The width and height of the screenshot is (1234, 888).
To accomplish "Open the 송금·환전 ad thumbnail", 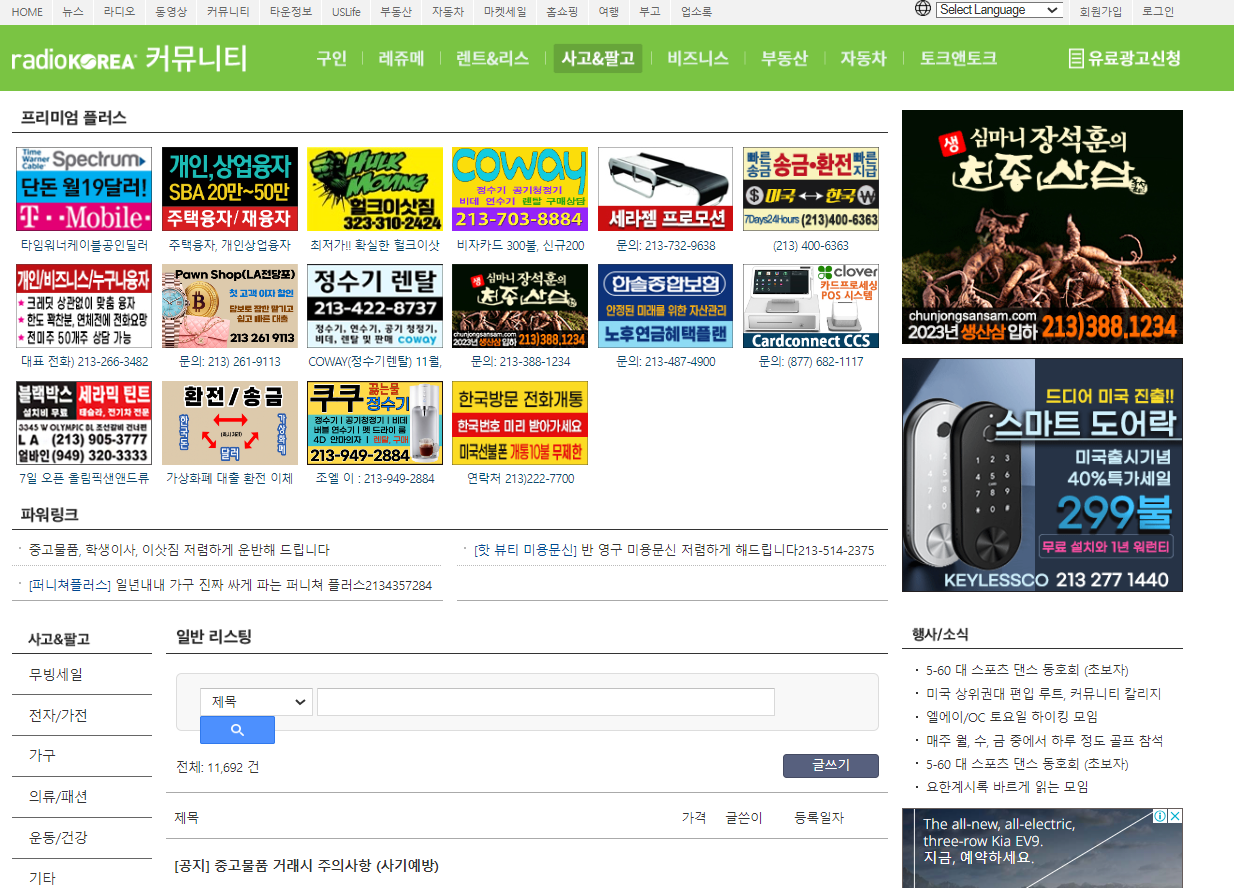I will tap(811, 189).
